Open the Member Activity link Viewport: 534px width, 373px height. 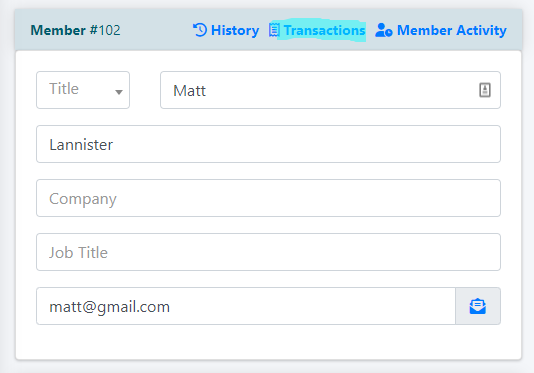441,30
